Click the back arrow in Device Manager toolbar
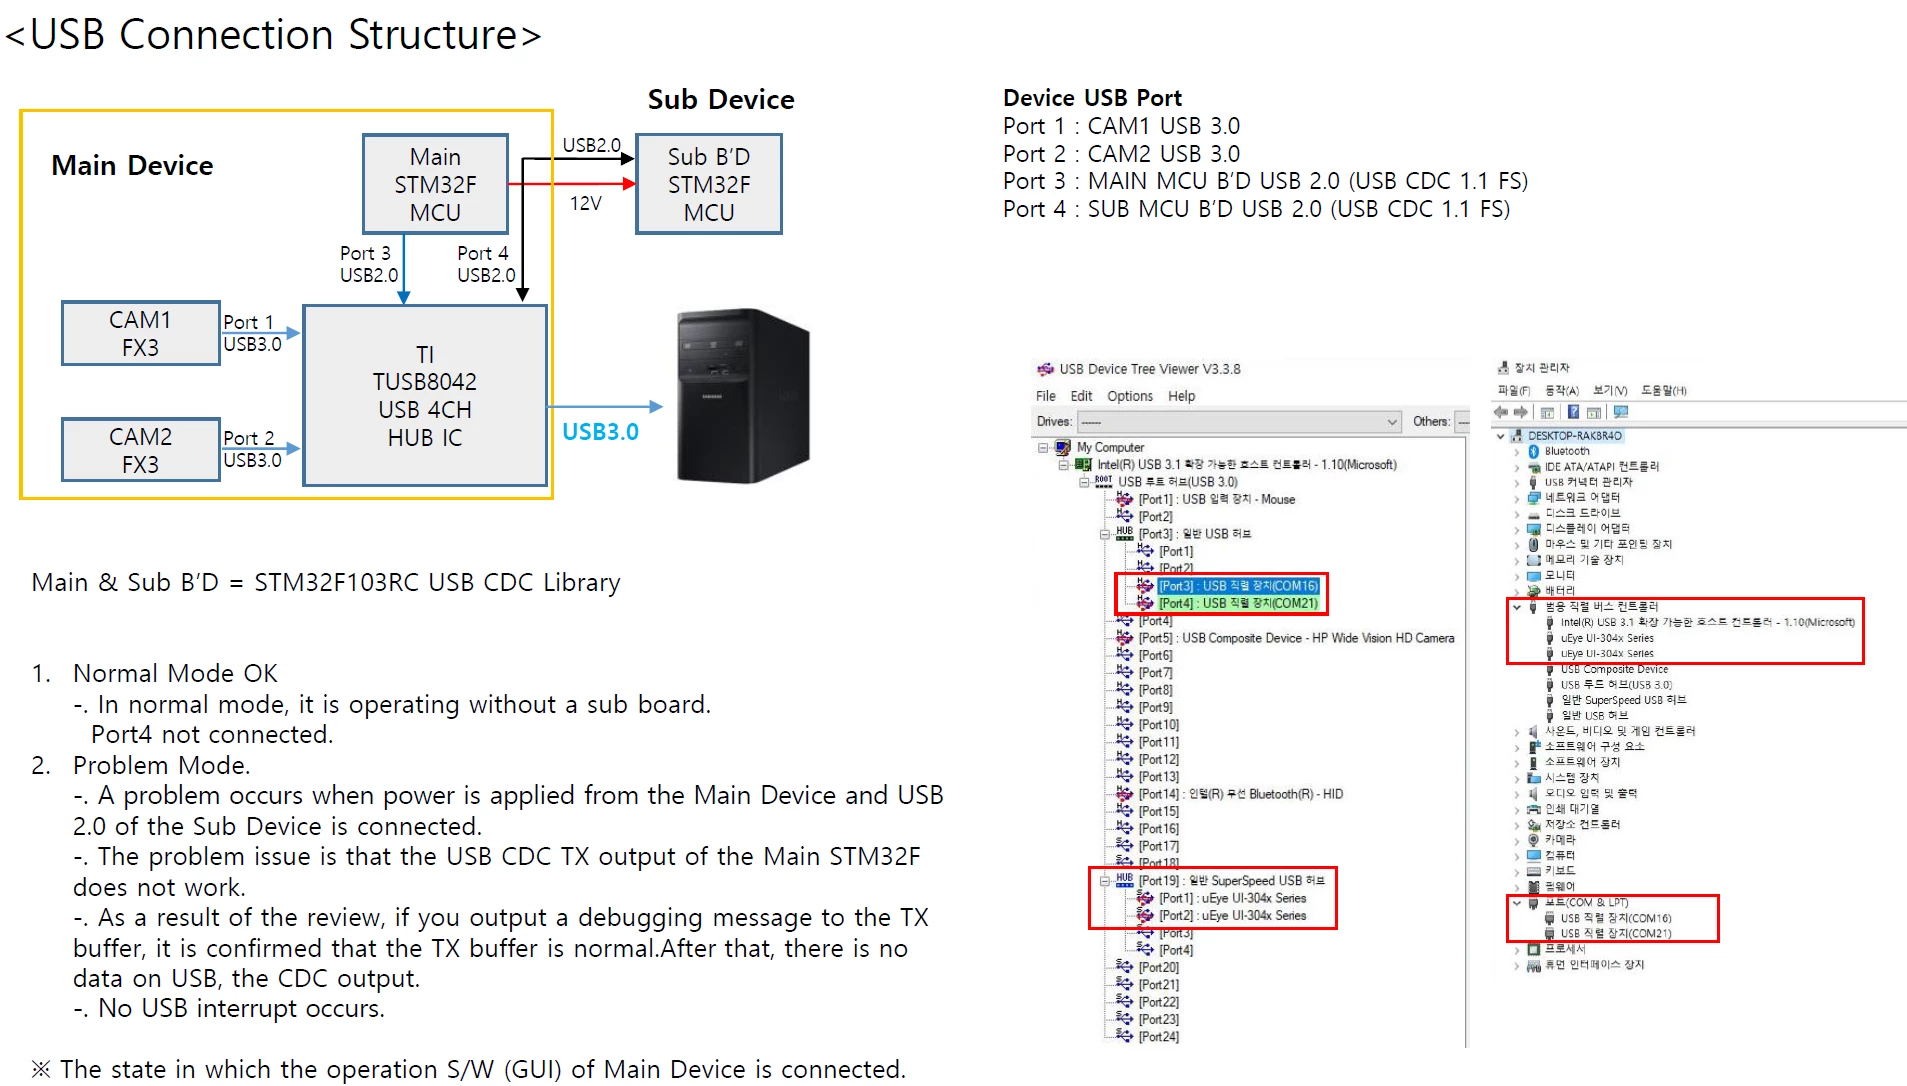This screenshot has height=1086, width=1907. [x=1500, y=412]
